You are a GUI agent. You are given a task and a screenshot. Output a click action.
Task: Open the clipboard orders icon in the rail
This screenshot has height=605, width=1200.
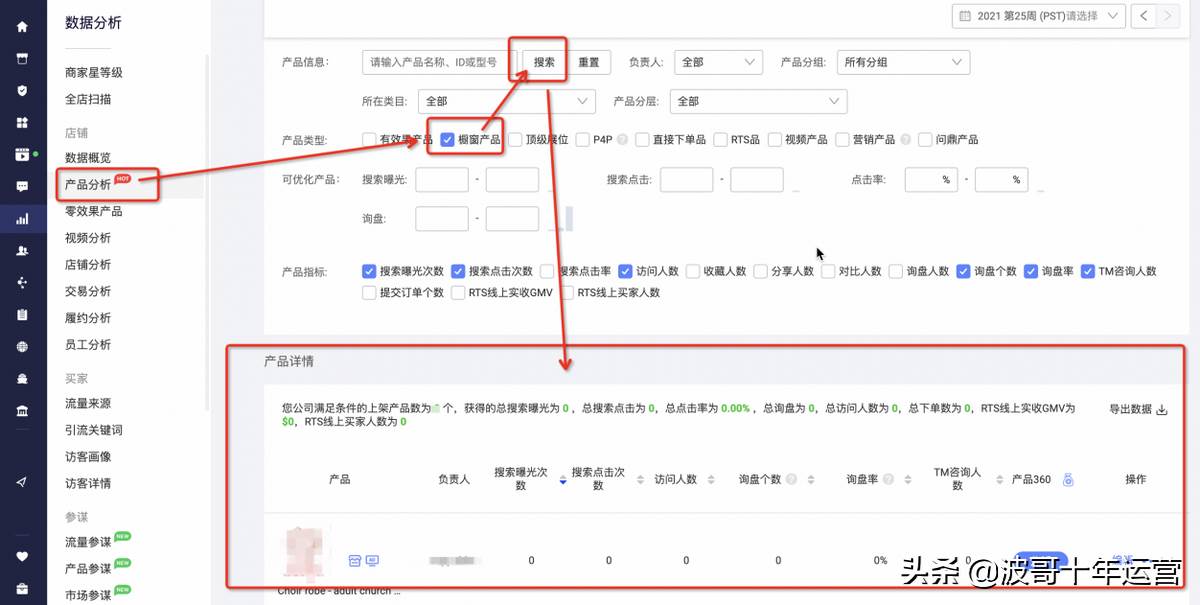click(22, 315)
